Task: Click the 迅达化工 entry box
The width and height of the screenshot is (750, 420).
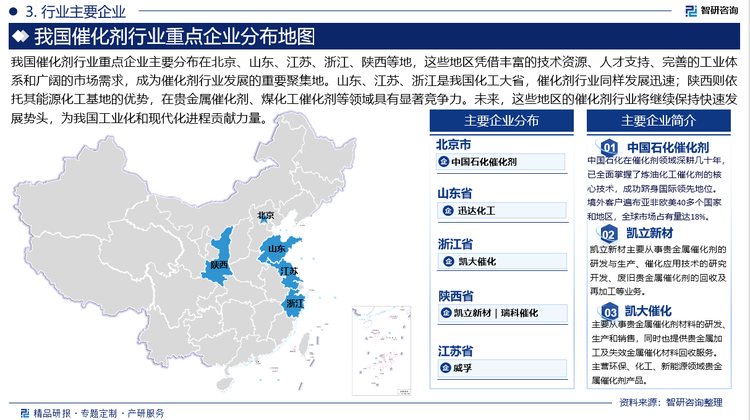Action: click(x=501, y=210)
